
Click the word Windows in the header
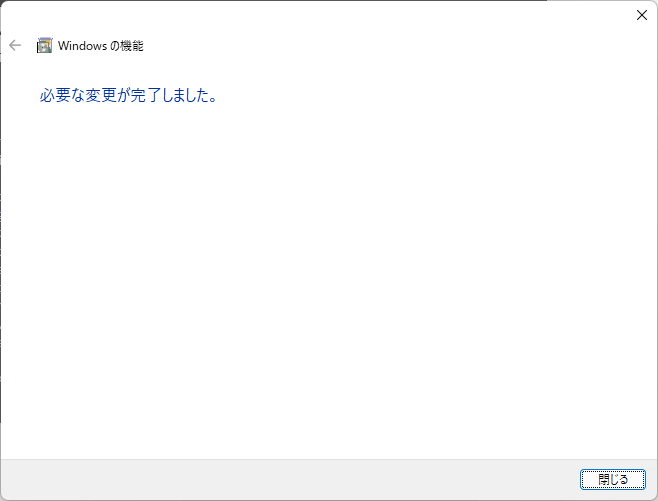(82, 45)
